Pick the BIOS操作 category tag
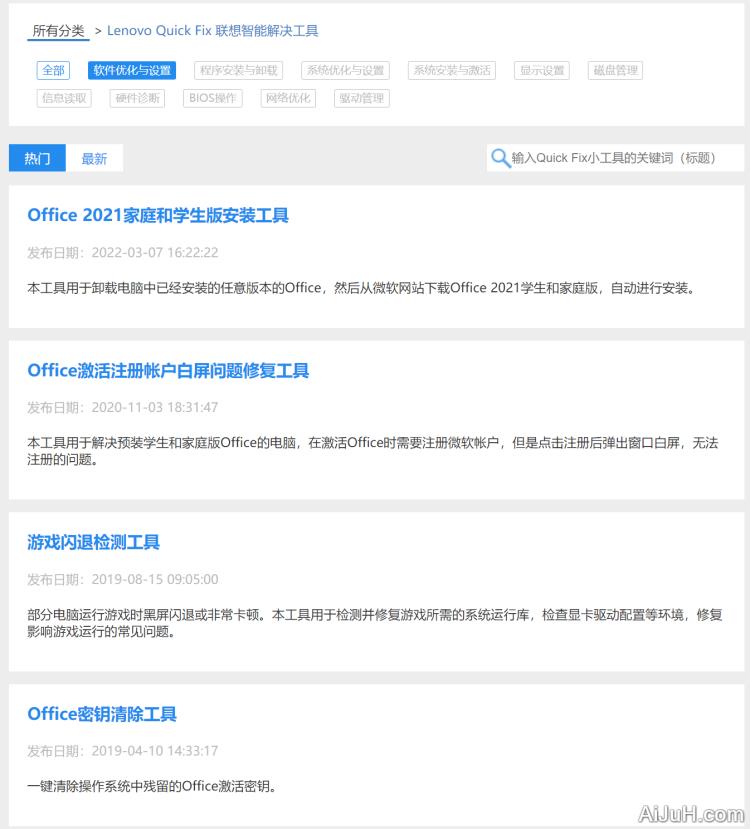The width and height of the screenshot is (750, 829). (x=212, y=98)
